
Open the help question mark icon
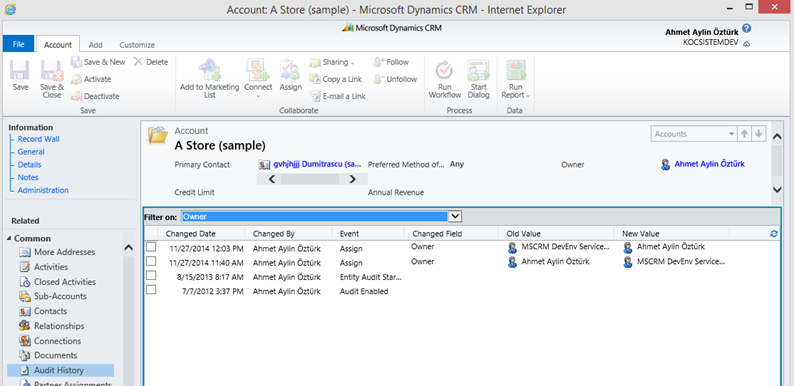[746, 29]
